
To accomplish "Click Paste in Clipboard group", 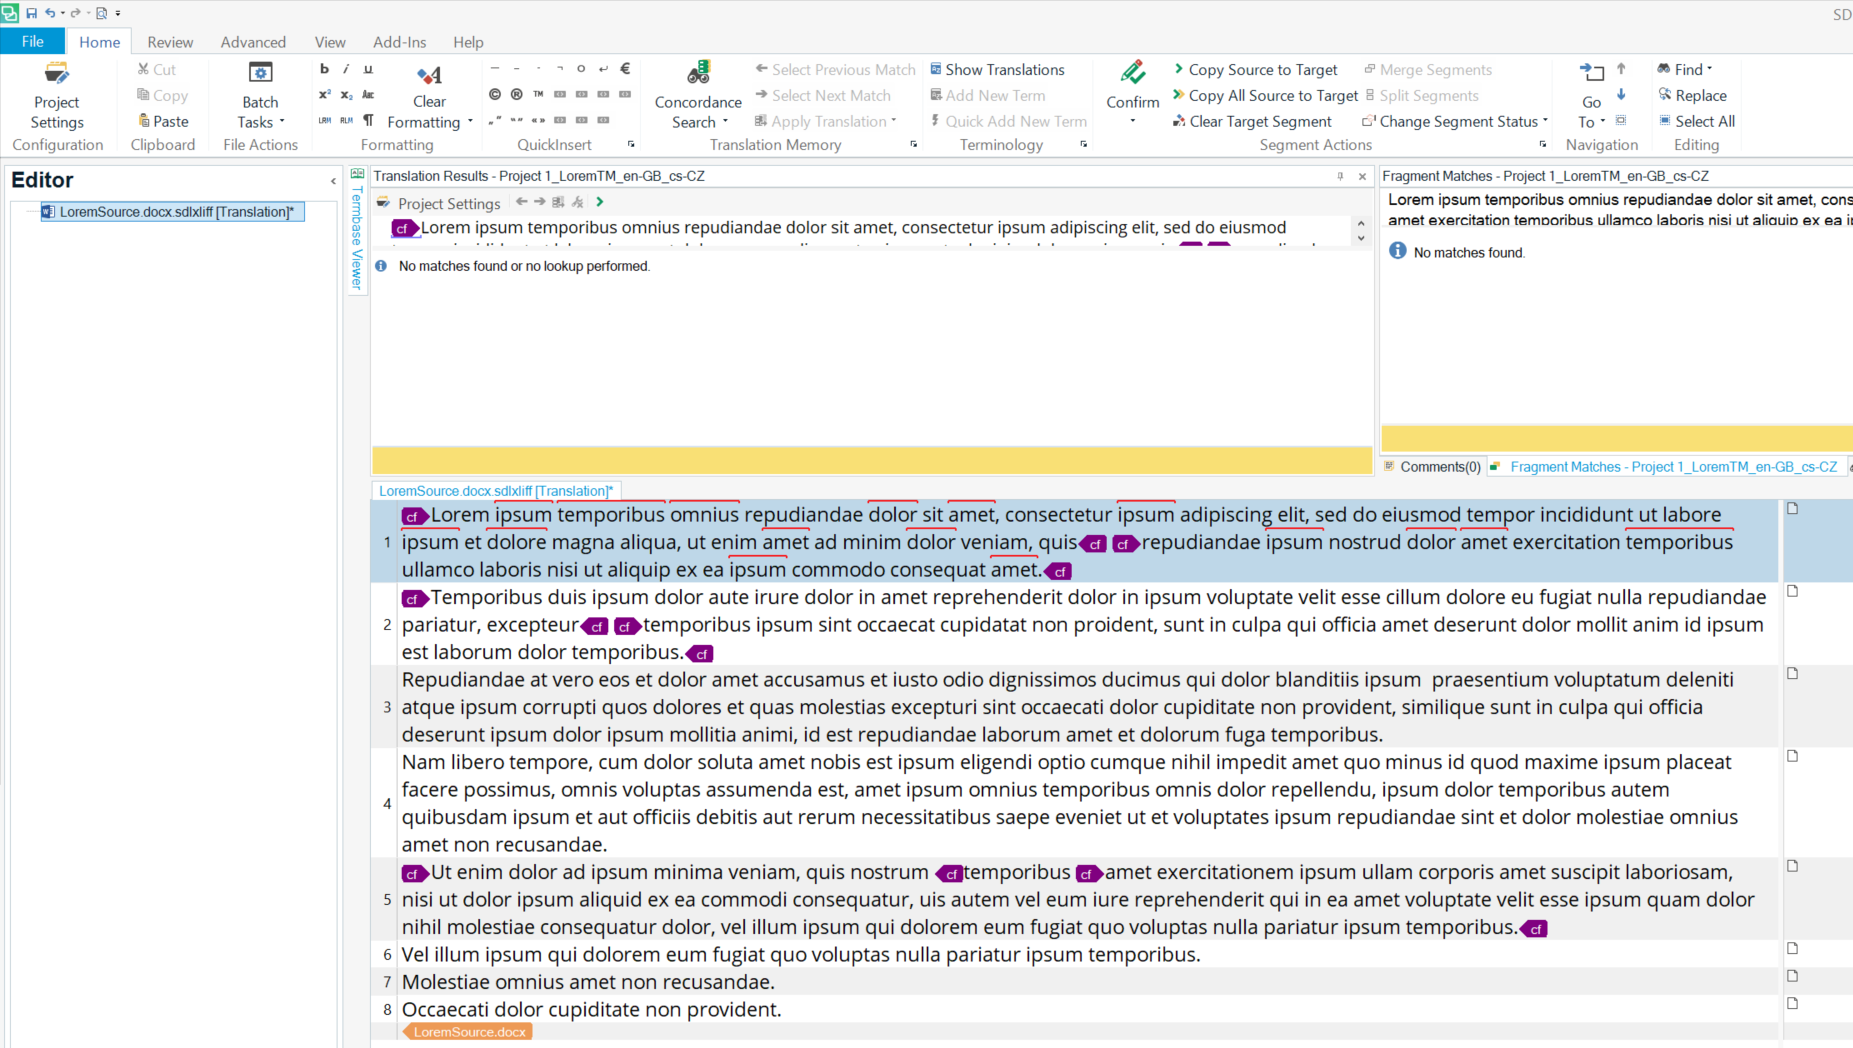I will pyautogui.click(x=163, y=121).
